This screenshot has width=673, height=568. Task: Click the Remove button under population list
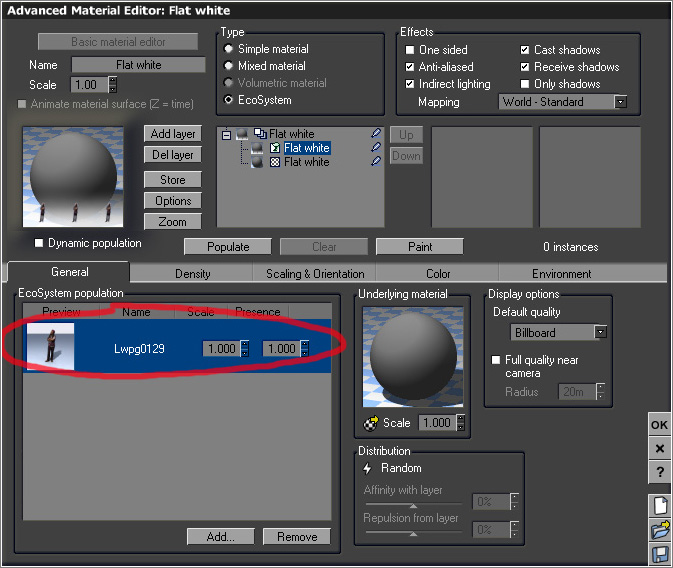coord(297,537)
